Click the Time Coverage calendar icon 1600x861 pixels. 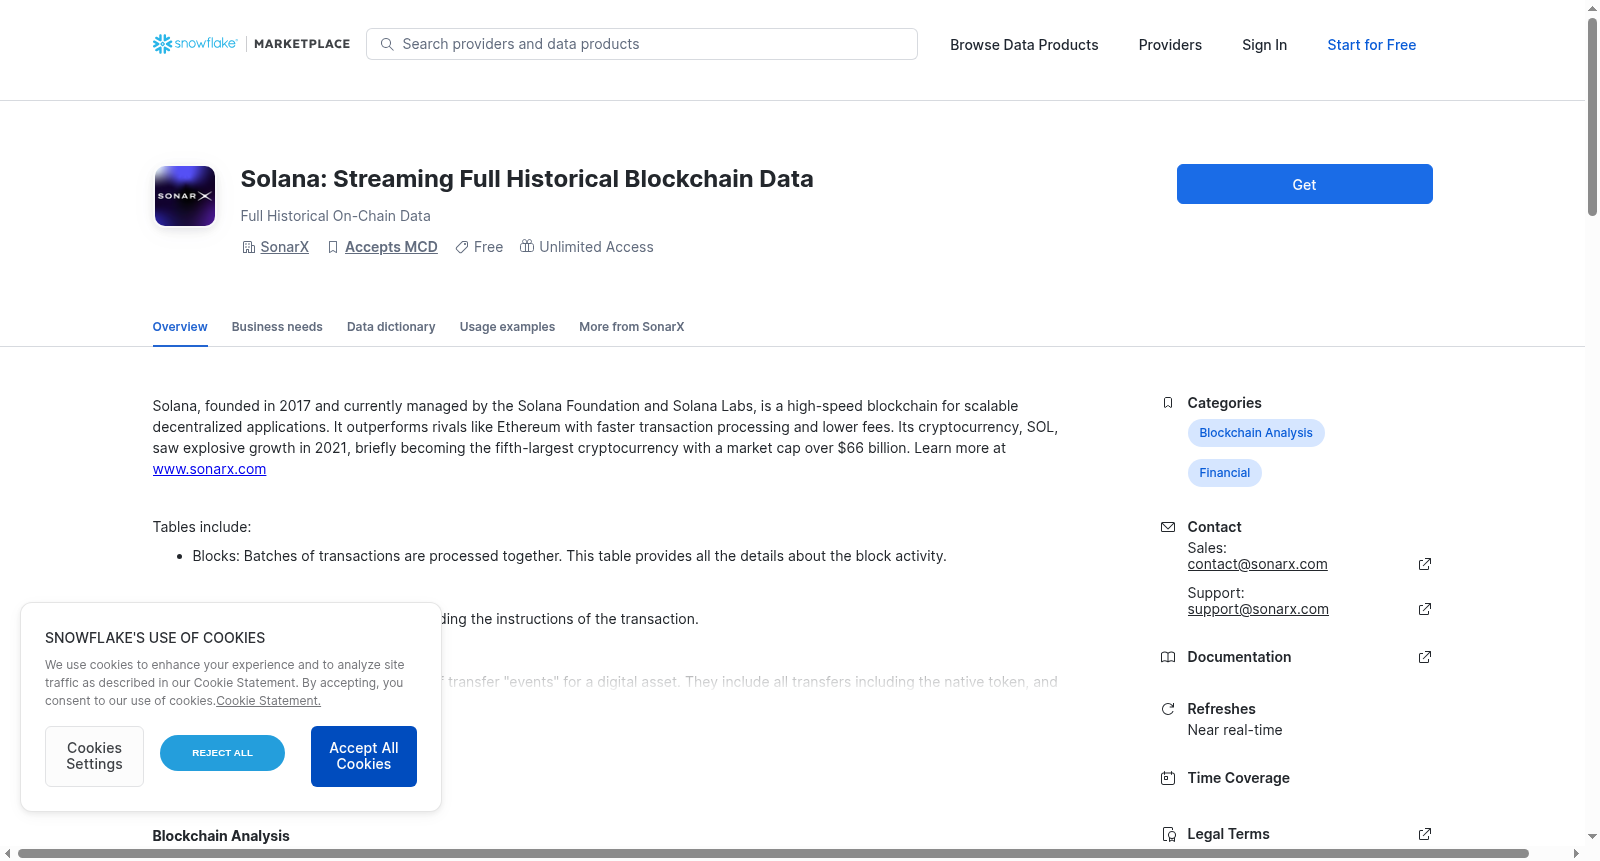click(x=1168, y=778)
